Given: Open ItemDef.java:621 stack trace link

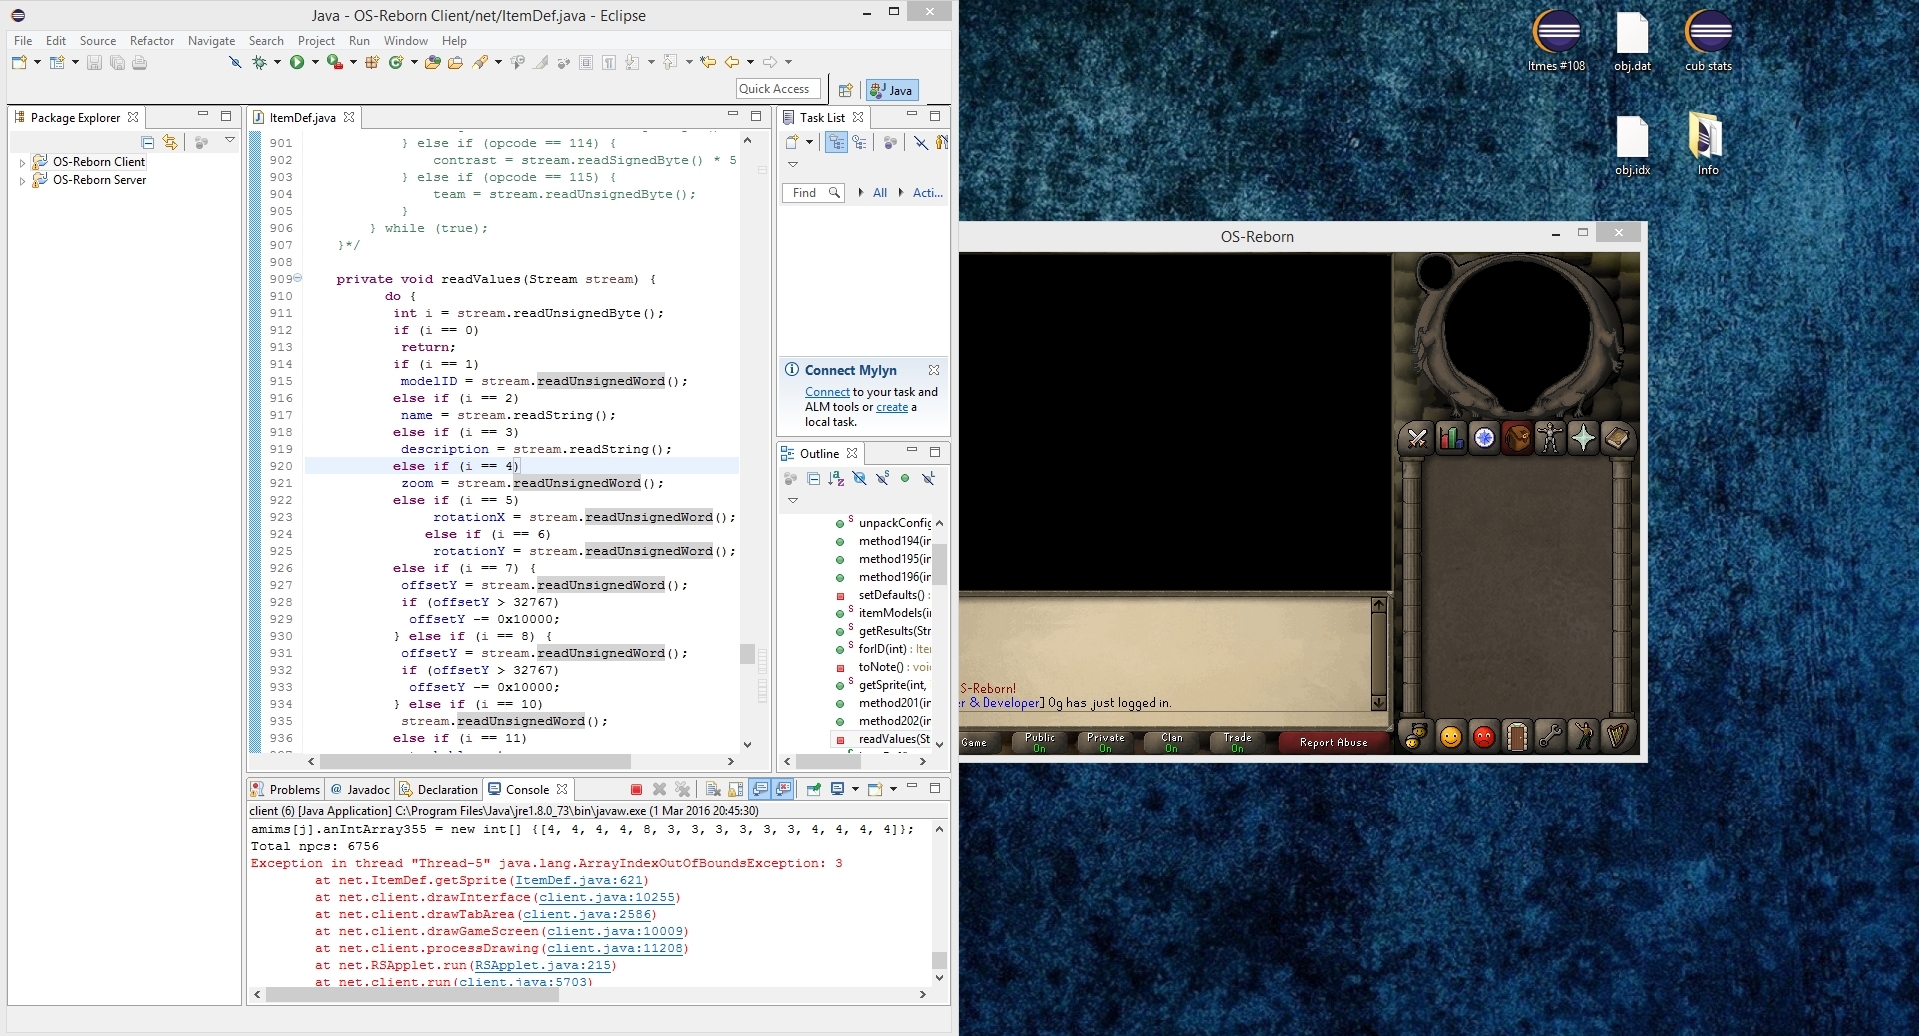Looking at the screenshot, I should coord(579,880).
